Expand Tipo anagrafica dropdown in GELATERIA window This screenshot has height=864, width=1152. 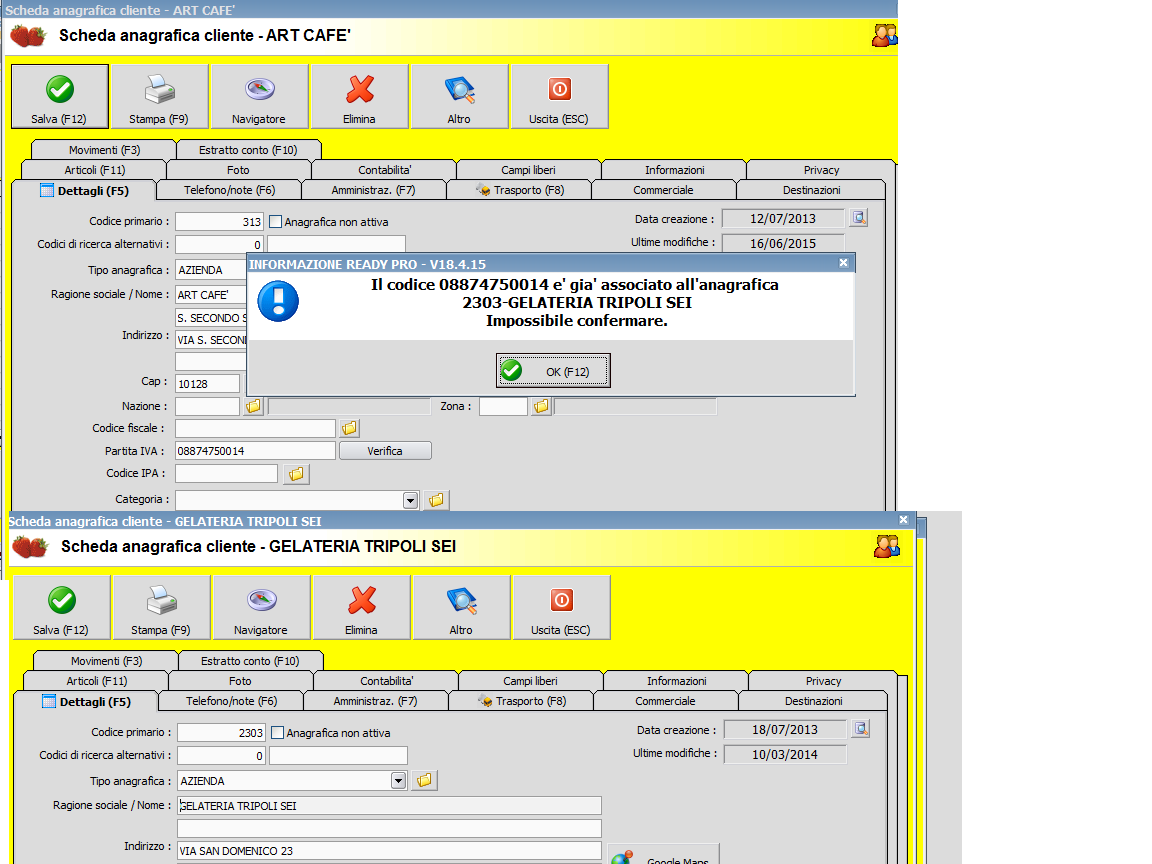[398, 780]
